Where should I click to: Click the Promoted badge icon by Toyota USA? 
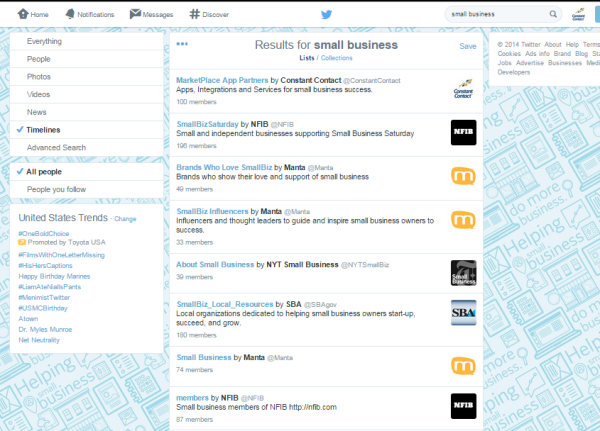(22, 242)
